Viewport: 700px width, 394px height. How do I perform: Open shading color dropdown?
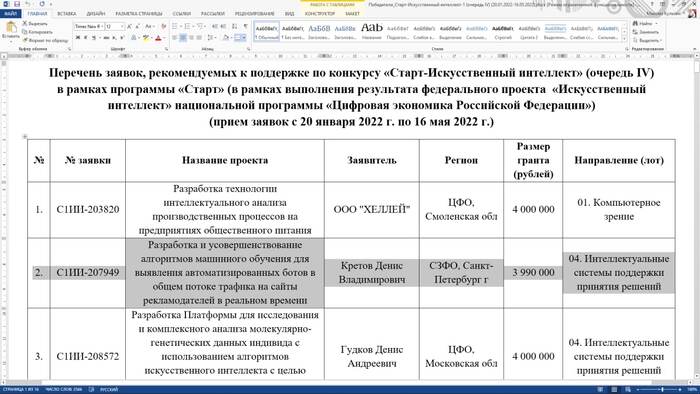pyautogui.click(x=231, y=38)
